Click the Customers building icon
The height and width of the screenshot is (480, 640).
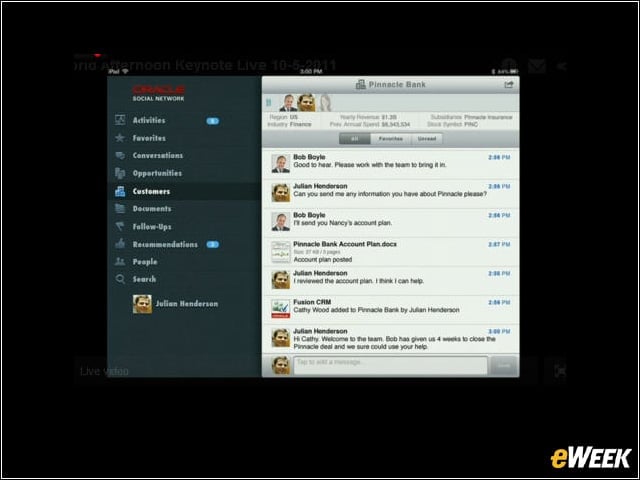(x=120, y=191)
